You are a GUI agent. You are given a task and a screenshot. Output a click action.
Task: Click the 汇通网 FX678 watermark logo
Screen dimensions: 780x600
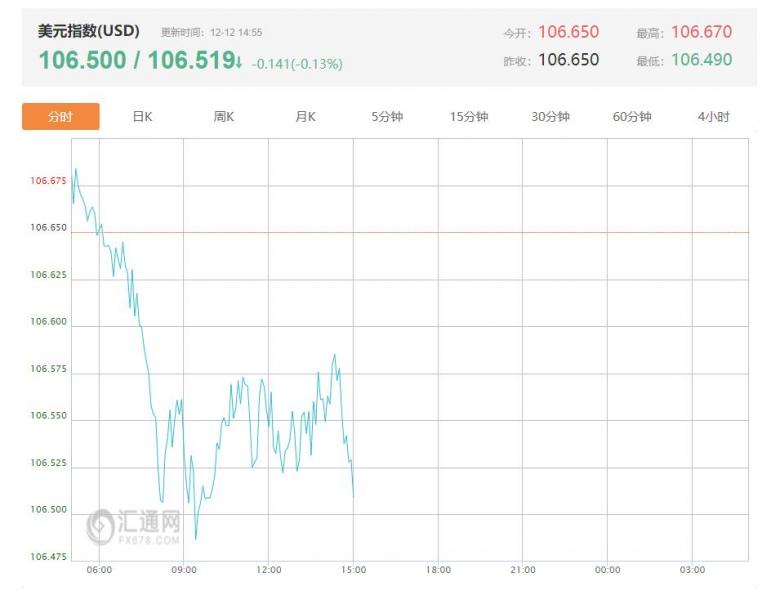pyautogui.click(x=133, y=526)
